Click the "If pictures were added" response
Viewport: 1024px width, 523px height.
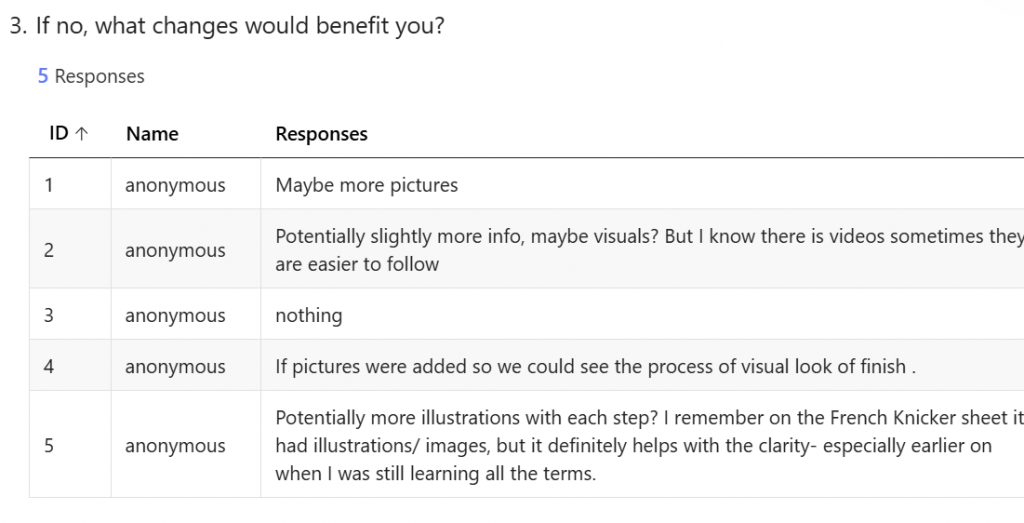[596, 366]
